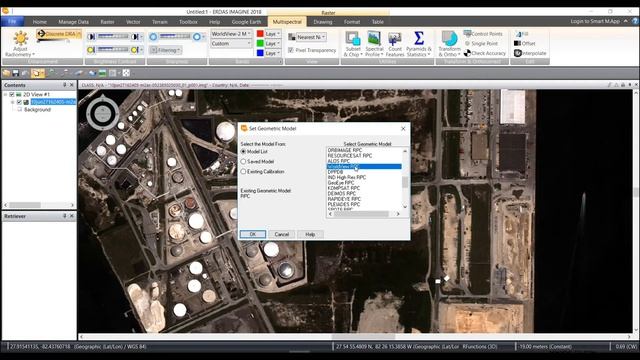Click the navigation compass in the viewer
This screenshot has height=360, width=640.
coord(102,113)
